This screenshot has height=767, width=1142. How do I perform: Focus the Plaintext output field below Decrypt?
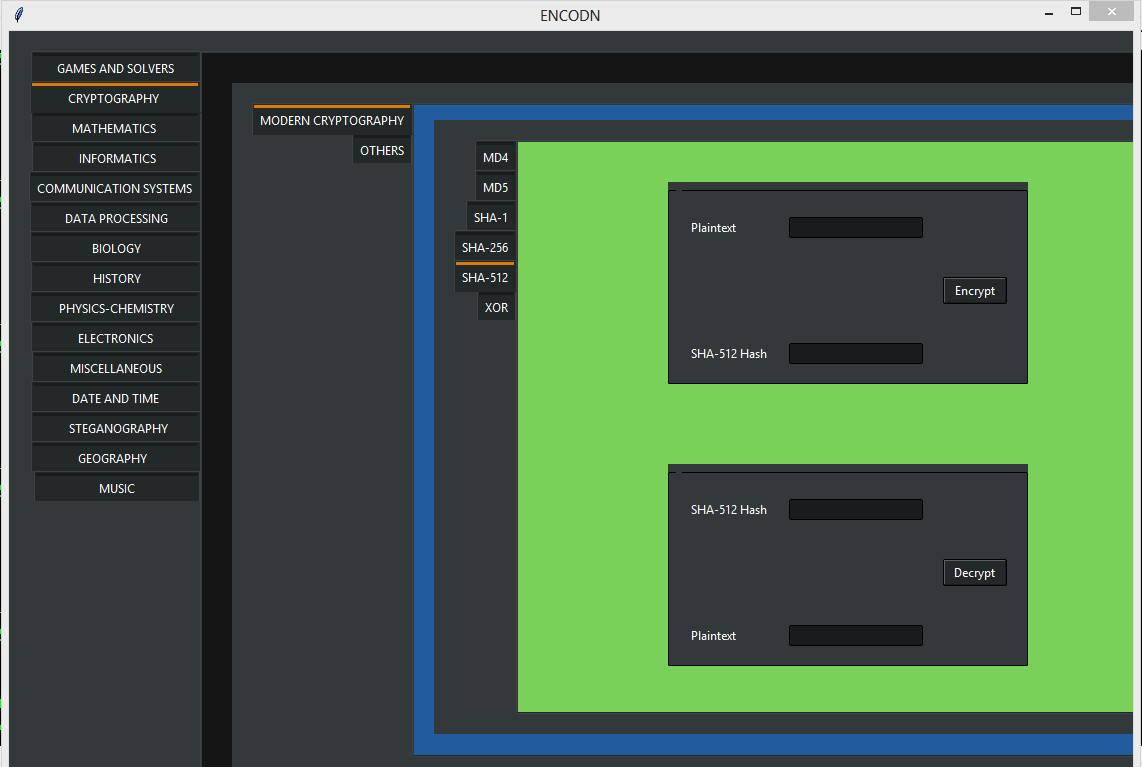tap(855, 636)
